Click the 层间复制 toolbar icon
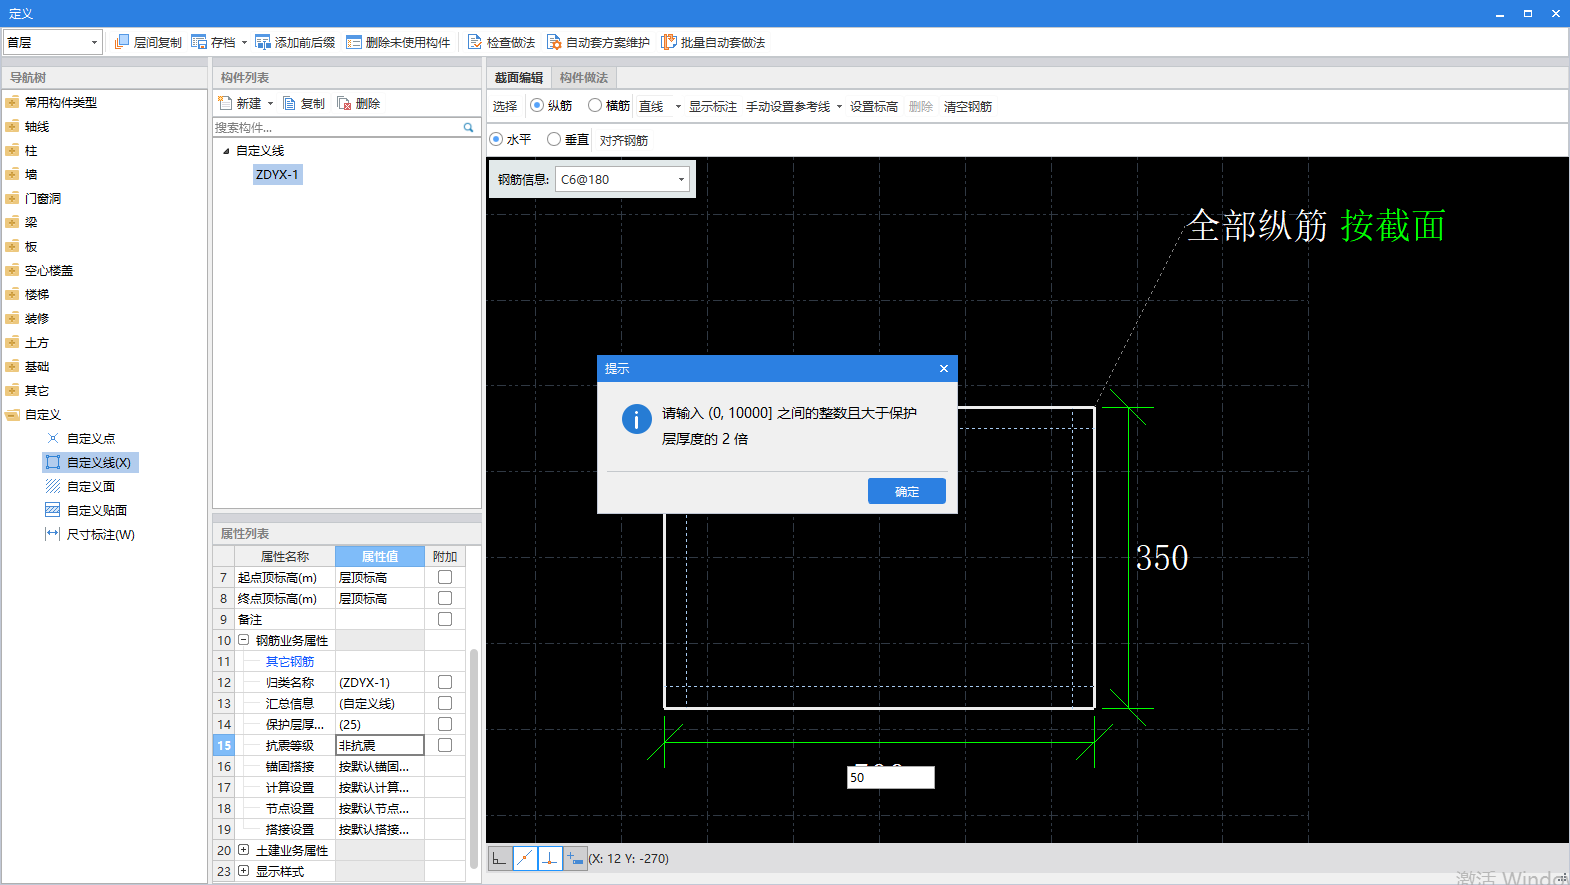1570x885 pixels. pos(122,42)
